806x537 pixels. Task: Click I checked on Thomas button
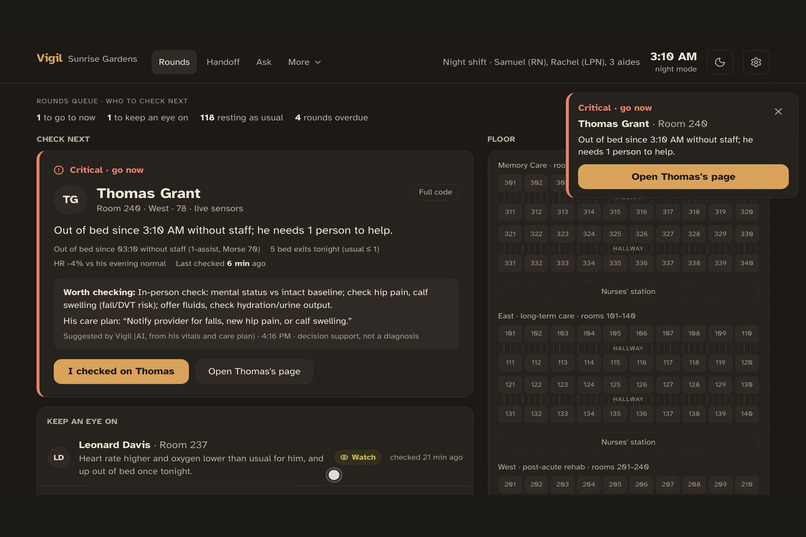(x=121, y=371)
